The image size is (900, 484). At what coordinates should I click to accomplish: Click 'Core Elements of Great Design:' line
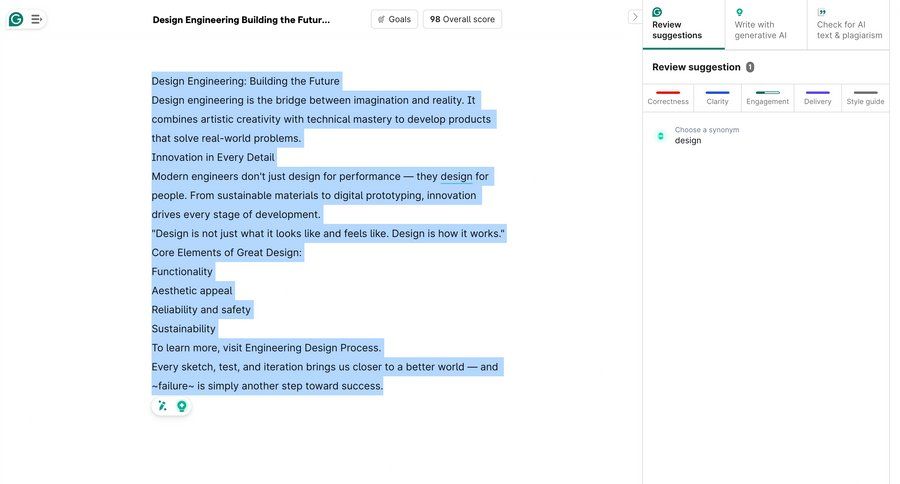(x=227, y=253)
